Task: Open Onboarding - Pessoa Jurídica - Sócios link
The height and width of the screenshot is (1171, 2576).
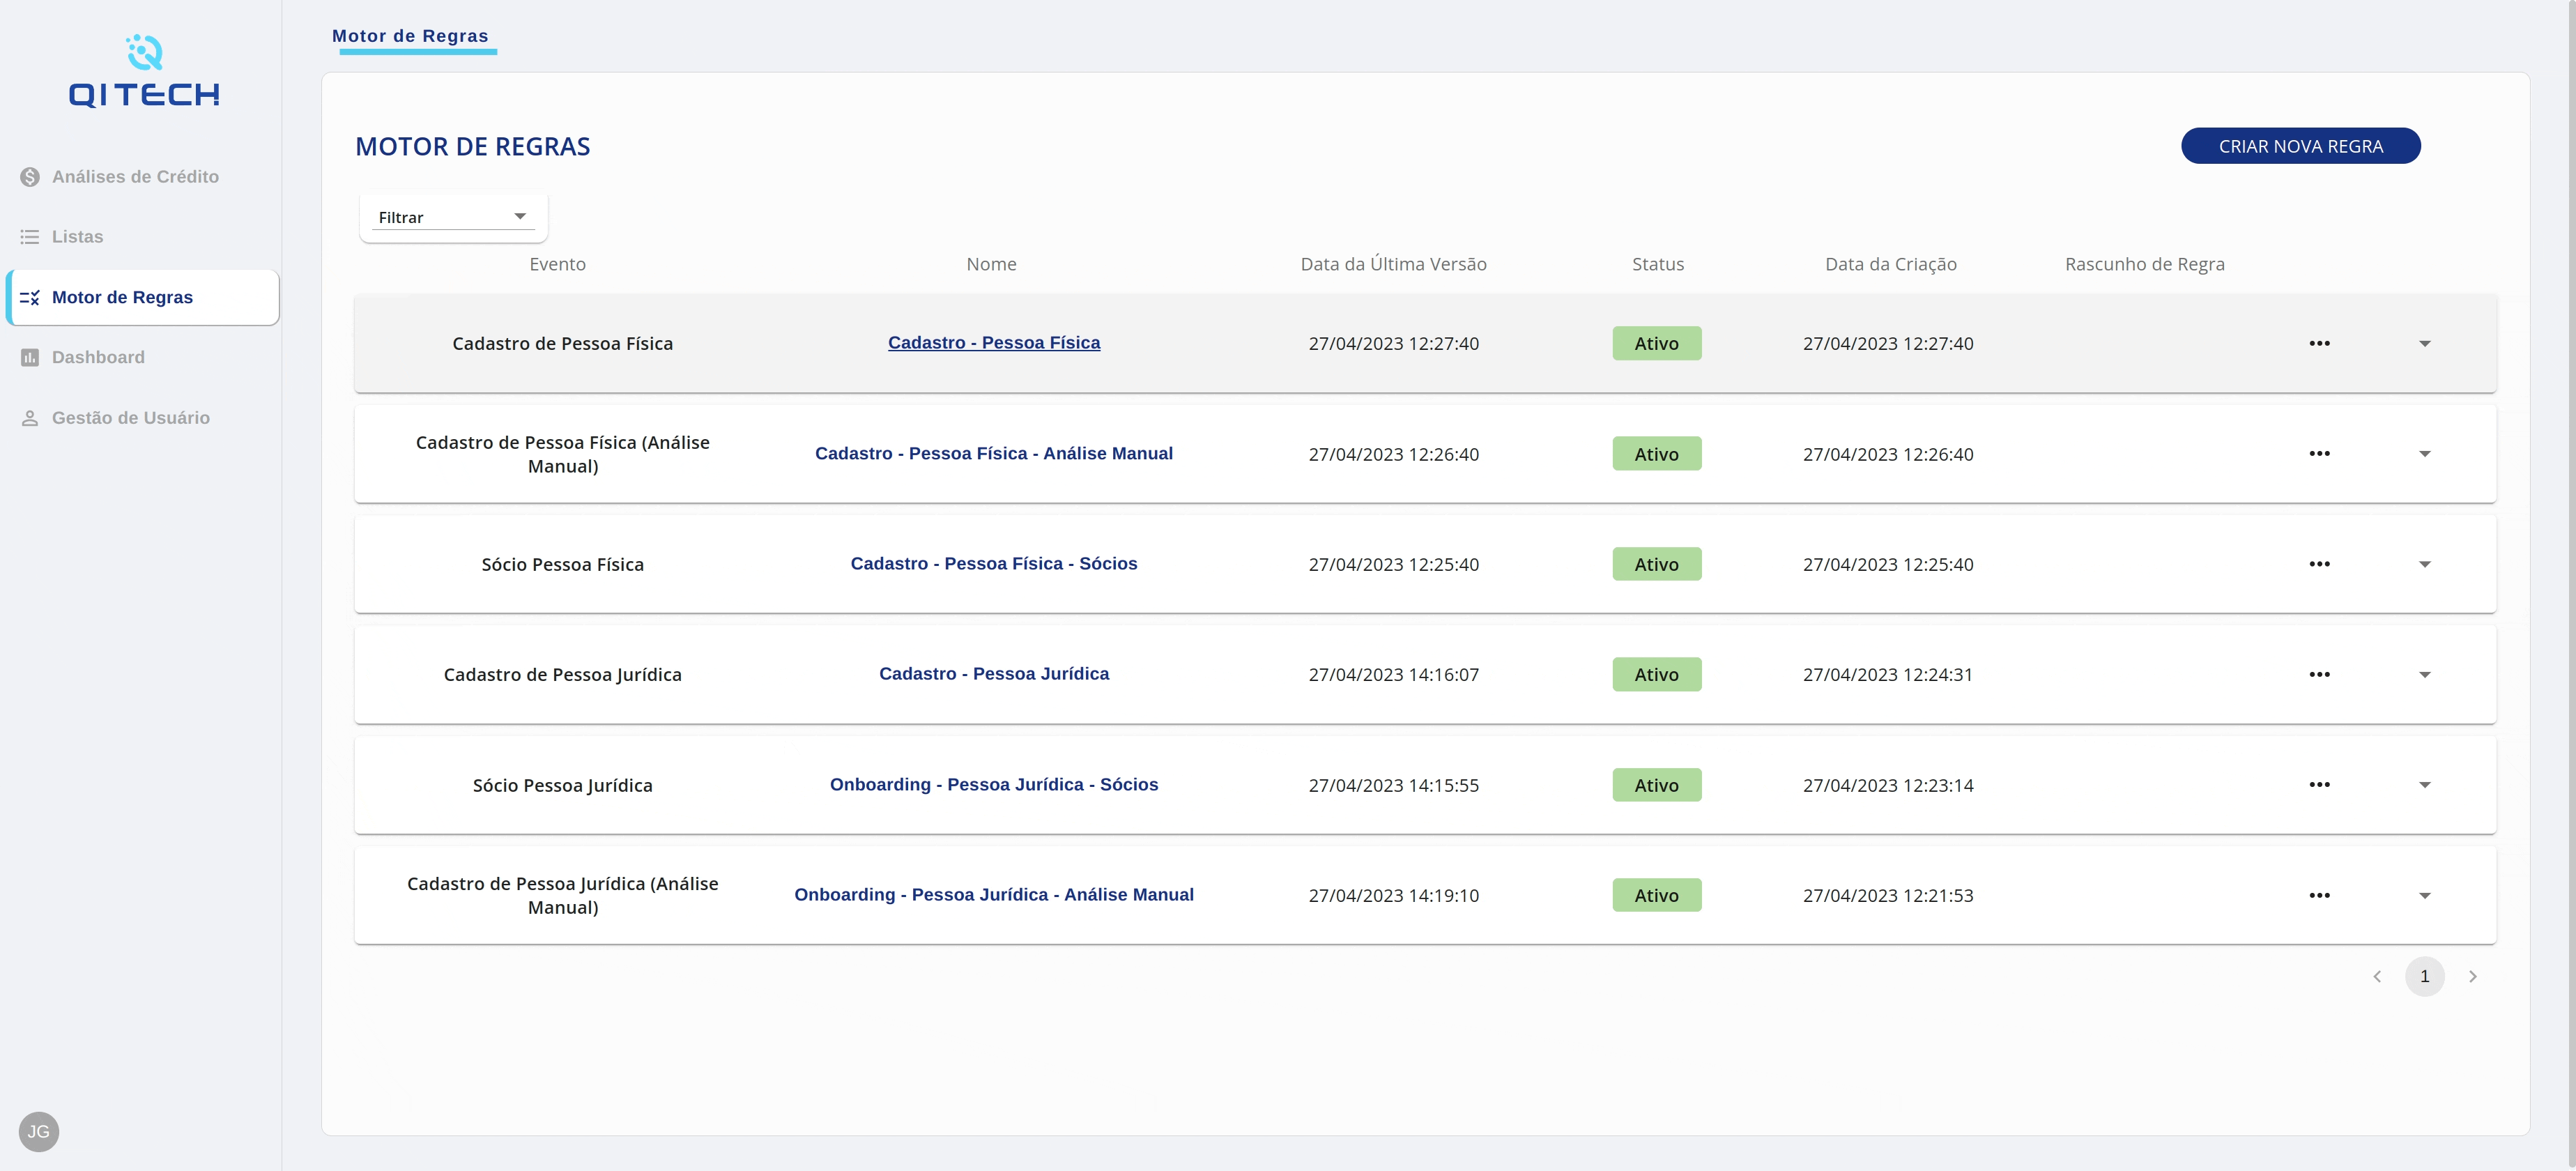Action: (x=994, y=785)
